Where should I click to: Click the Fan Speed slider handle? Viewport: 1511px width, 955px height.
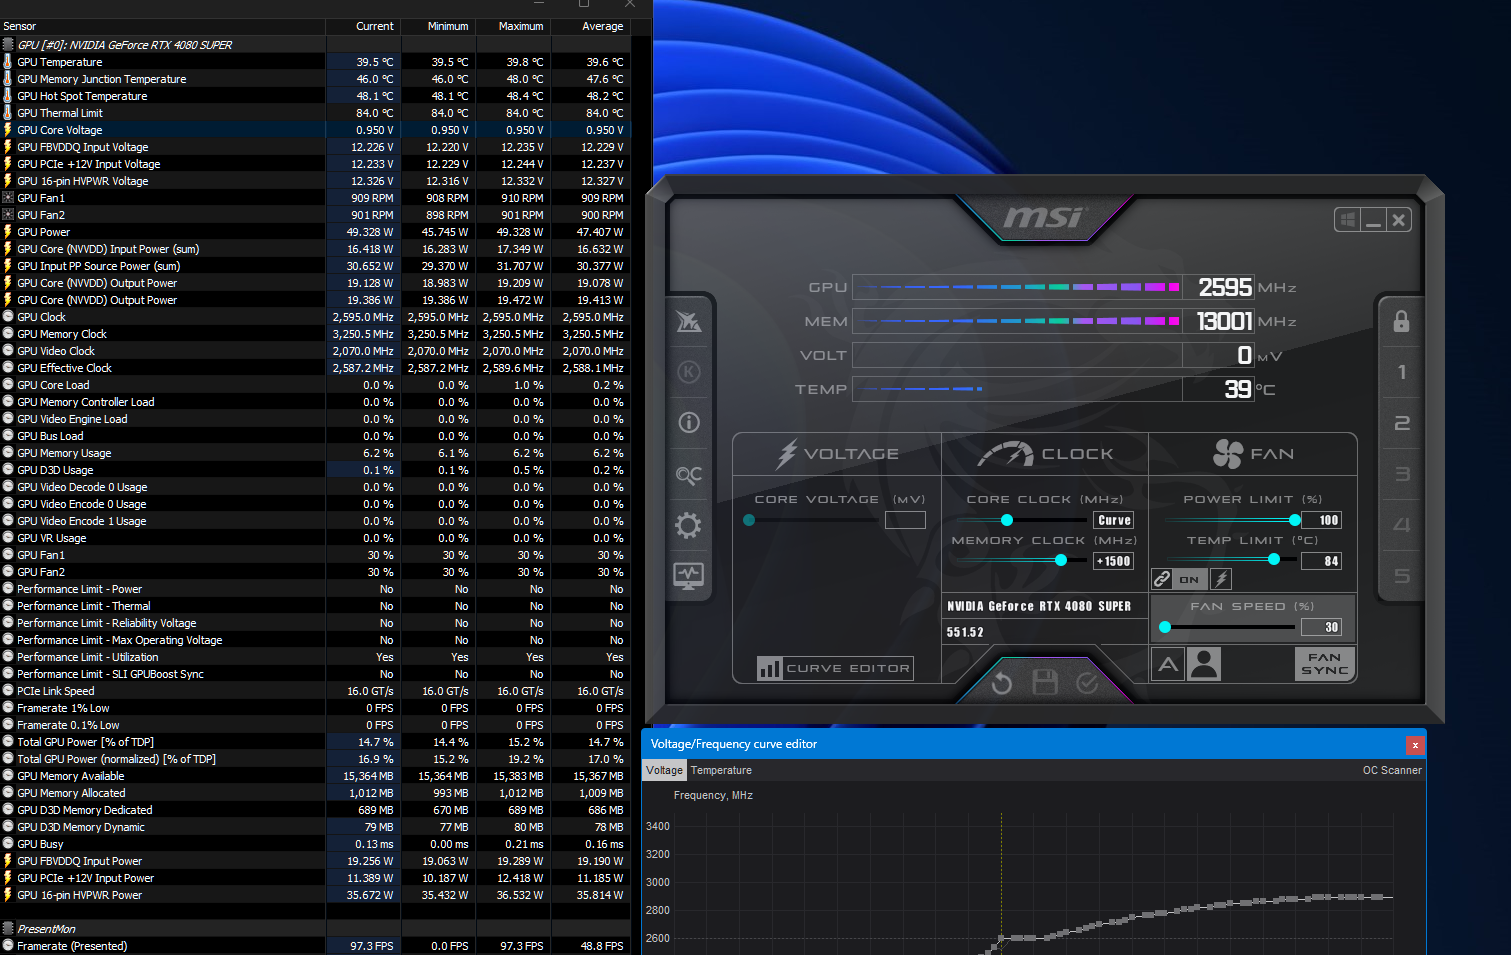click(1165, 627)
